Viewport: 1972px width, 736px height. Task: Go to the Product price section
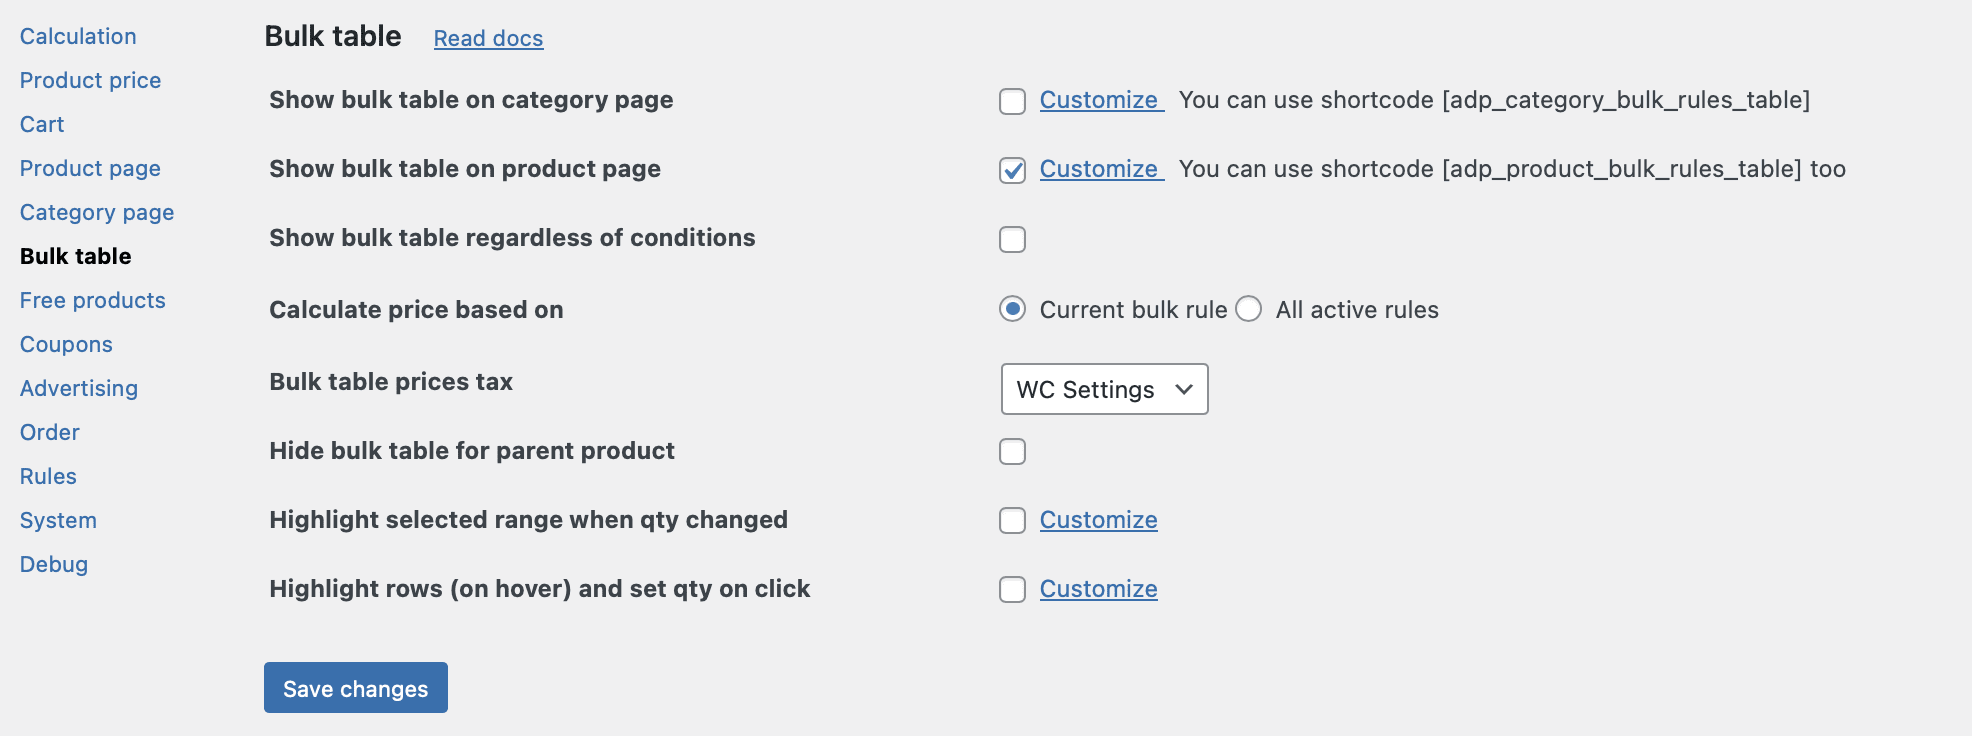(90, 80)
